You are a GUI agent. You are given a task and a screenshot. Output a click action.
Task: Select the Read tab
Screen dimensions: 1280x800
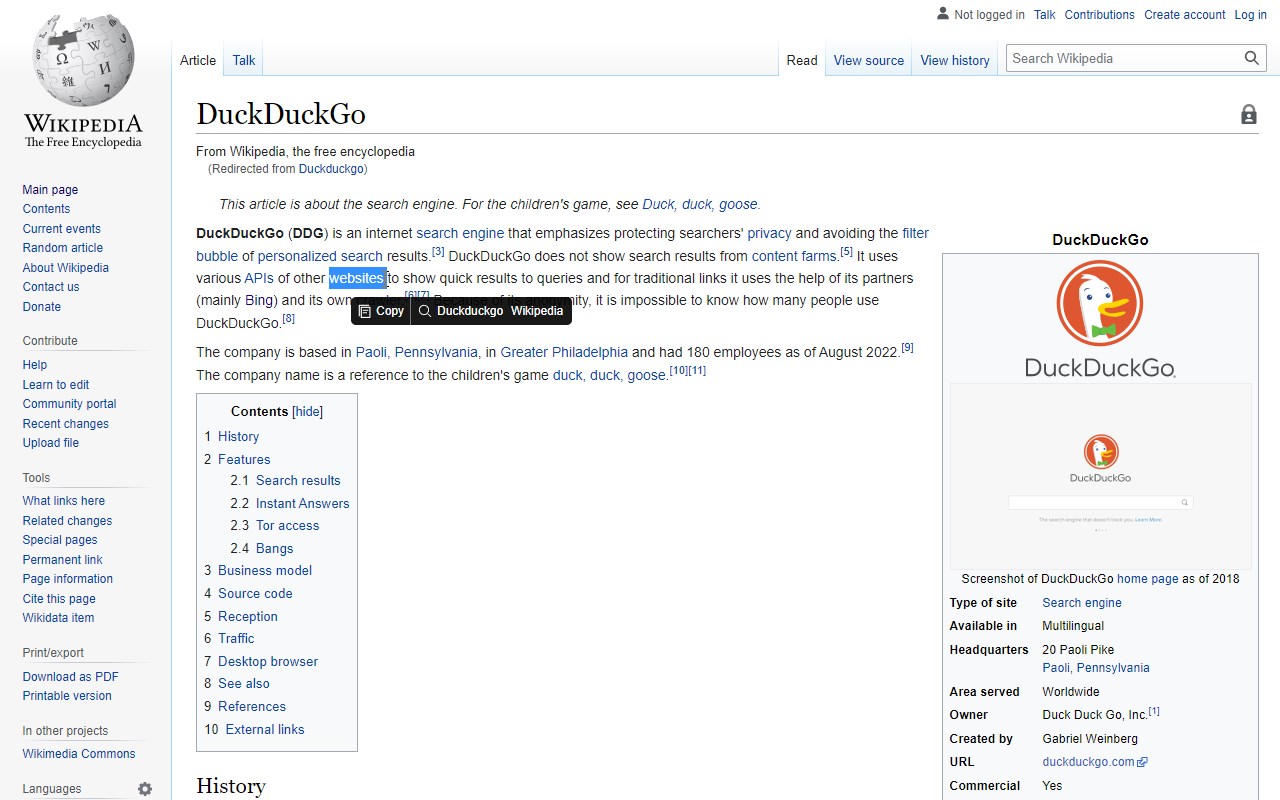coord(802,60)
